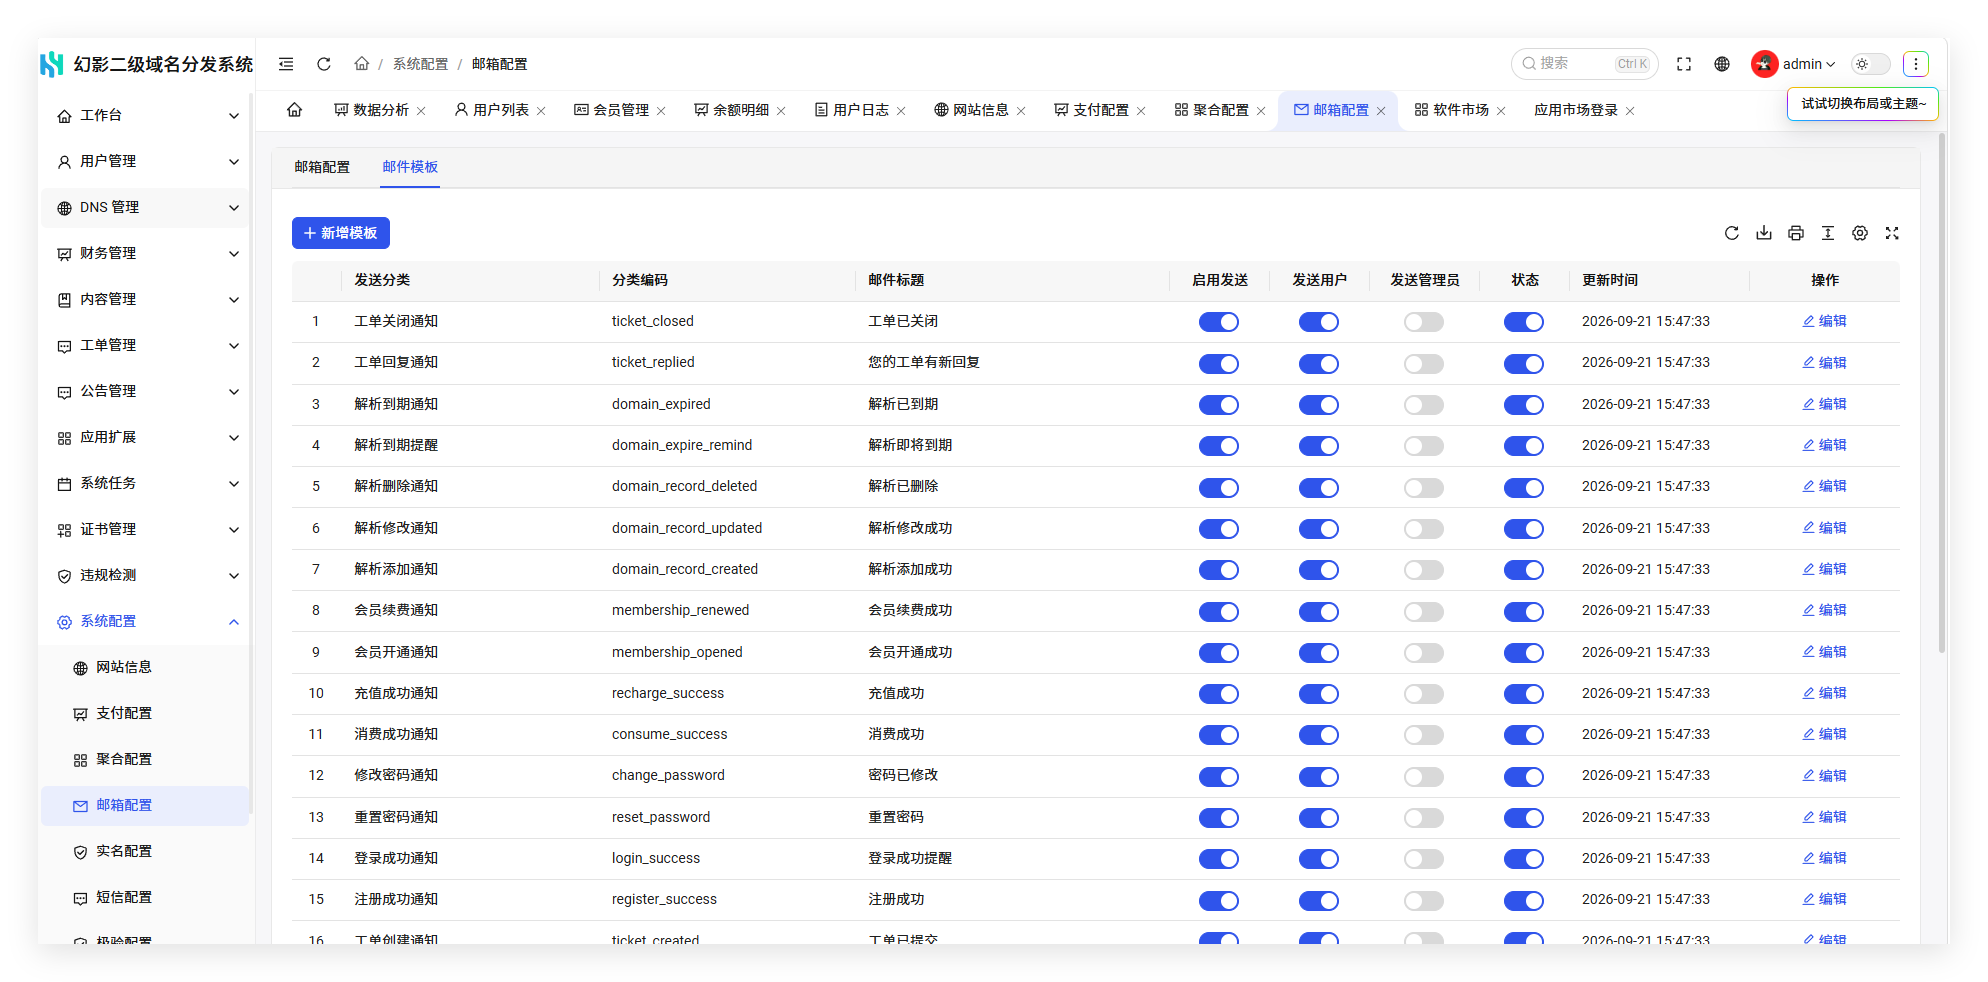Screen dimensions: 1988x982
Task: Close the 软件市场 tab
Action: 1501,111
